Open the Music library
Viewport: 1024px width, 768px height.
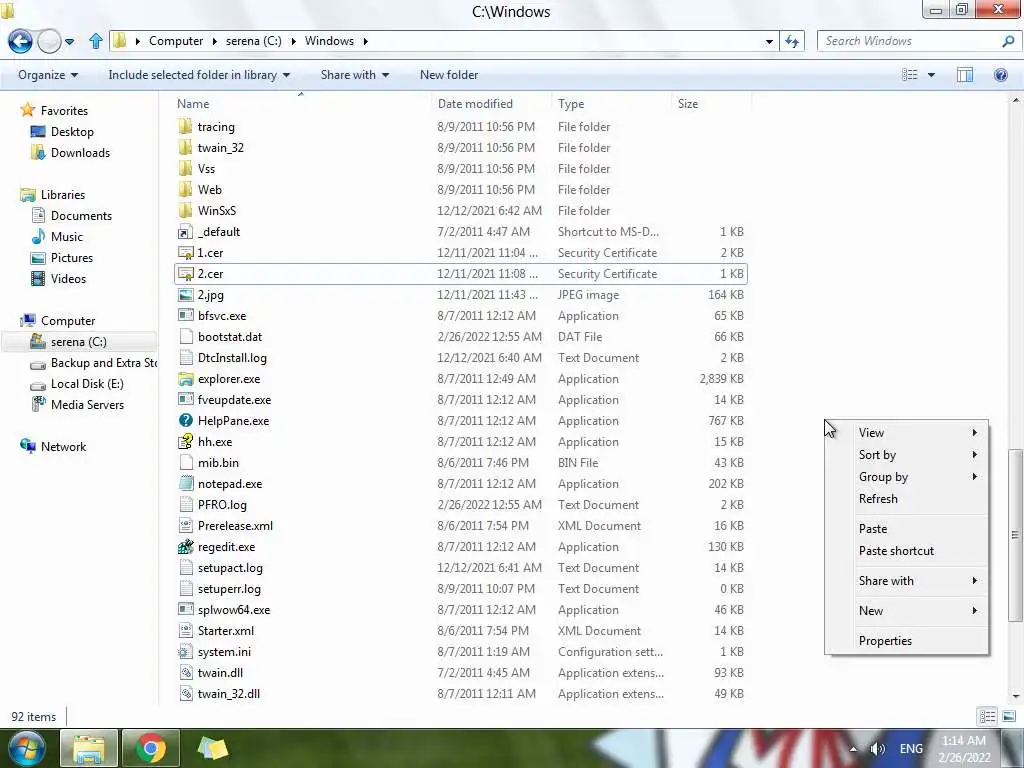pos(57,237)
